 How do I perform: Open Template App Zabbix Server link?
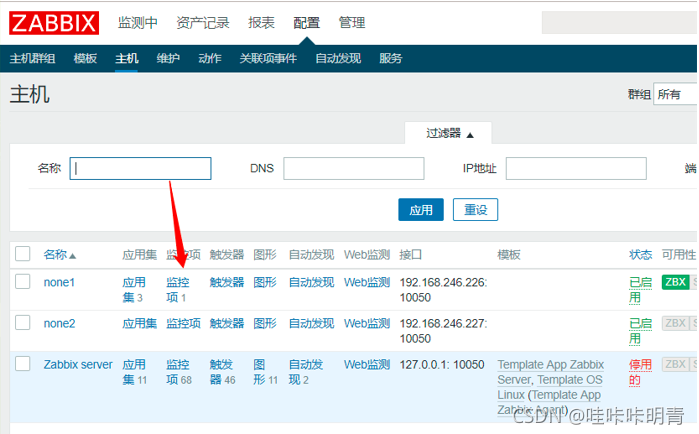pyautogui.click(x=551, y=372)
